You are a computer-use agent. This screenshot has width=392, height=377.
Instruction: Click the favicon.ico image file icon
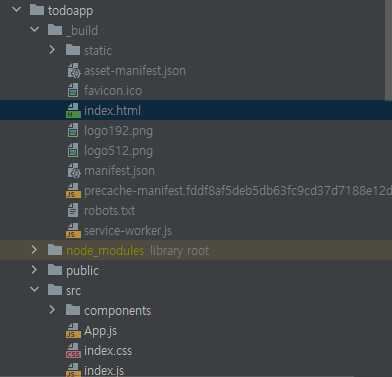[x=73, y=90]
